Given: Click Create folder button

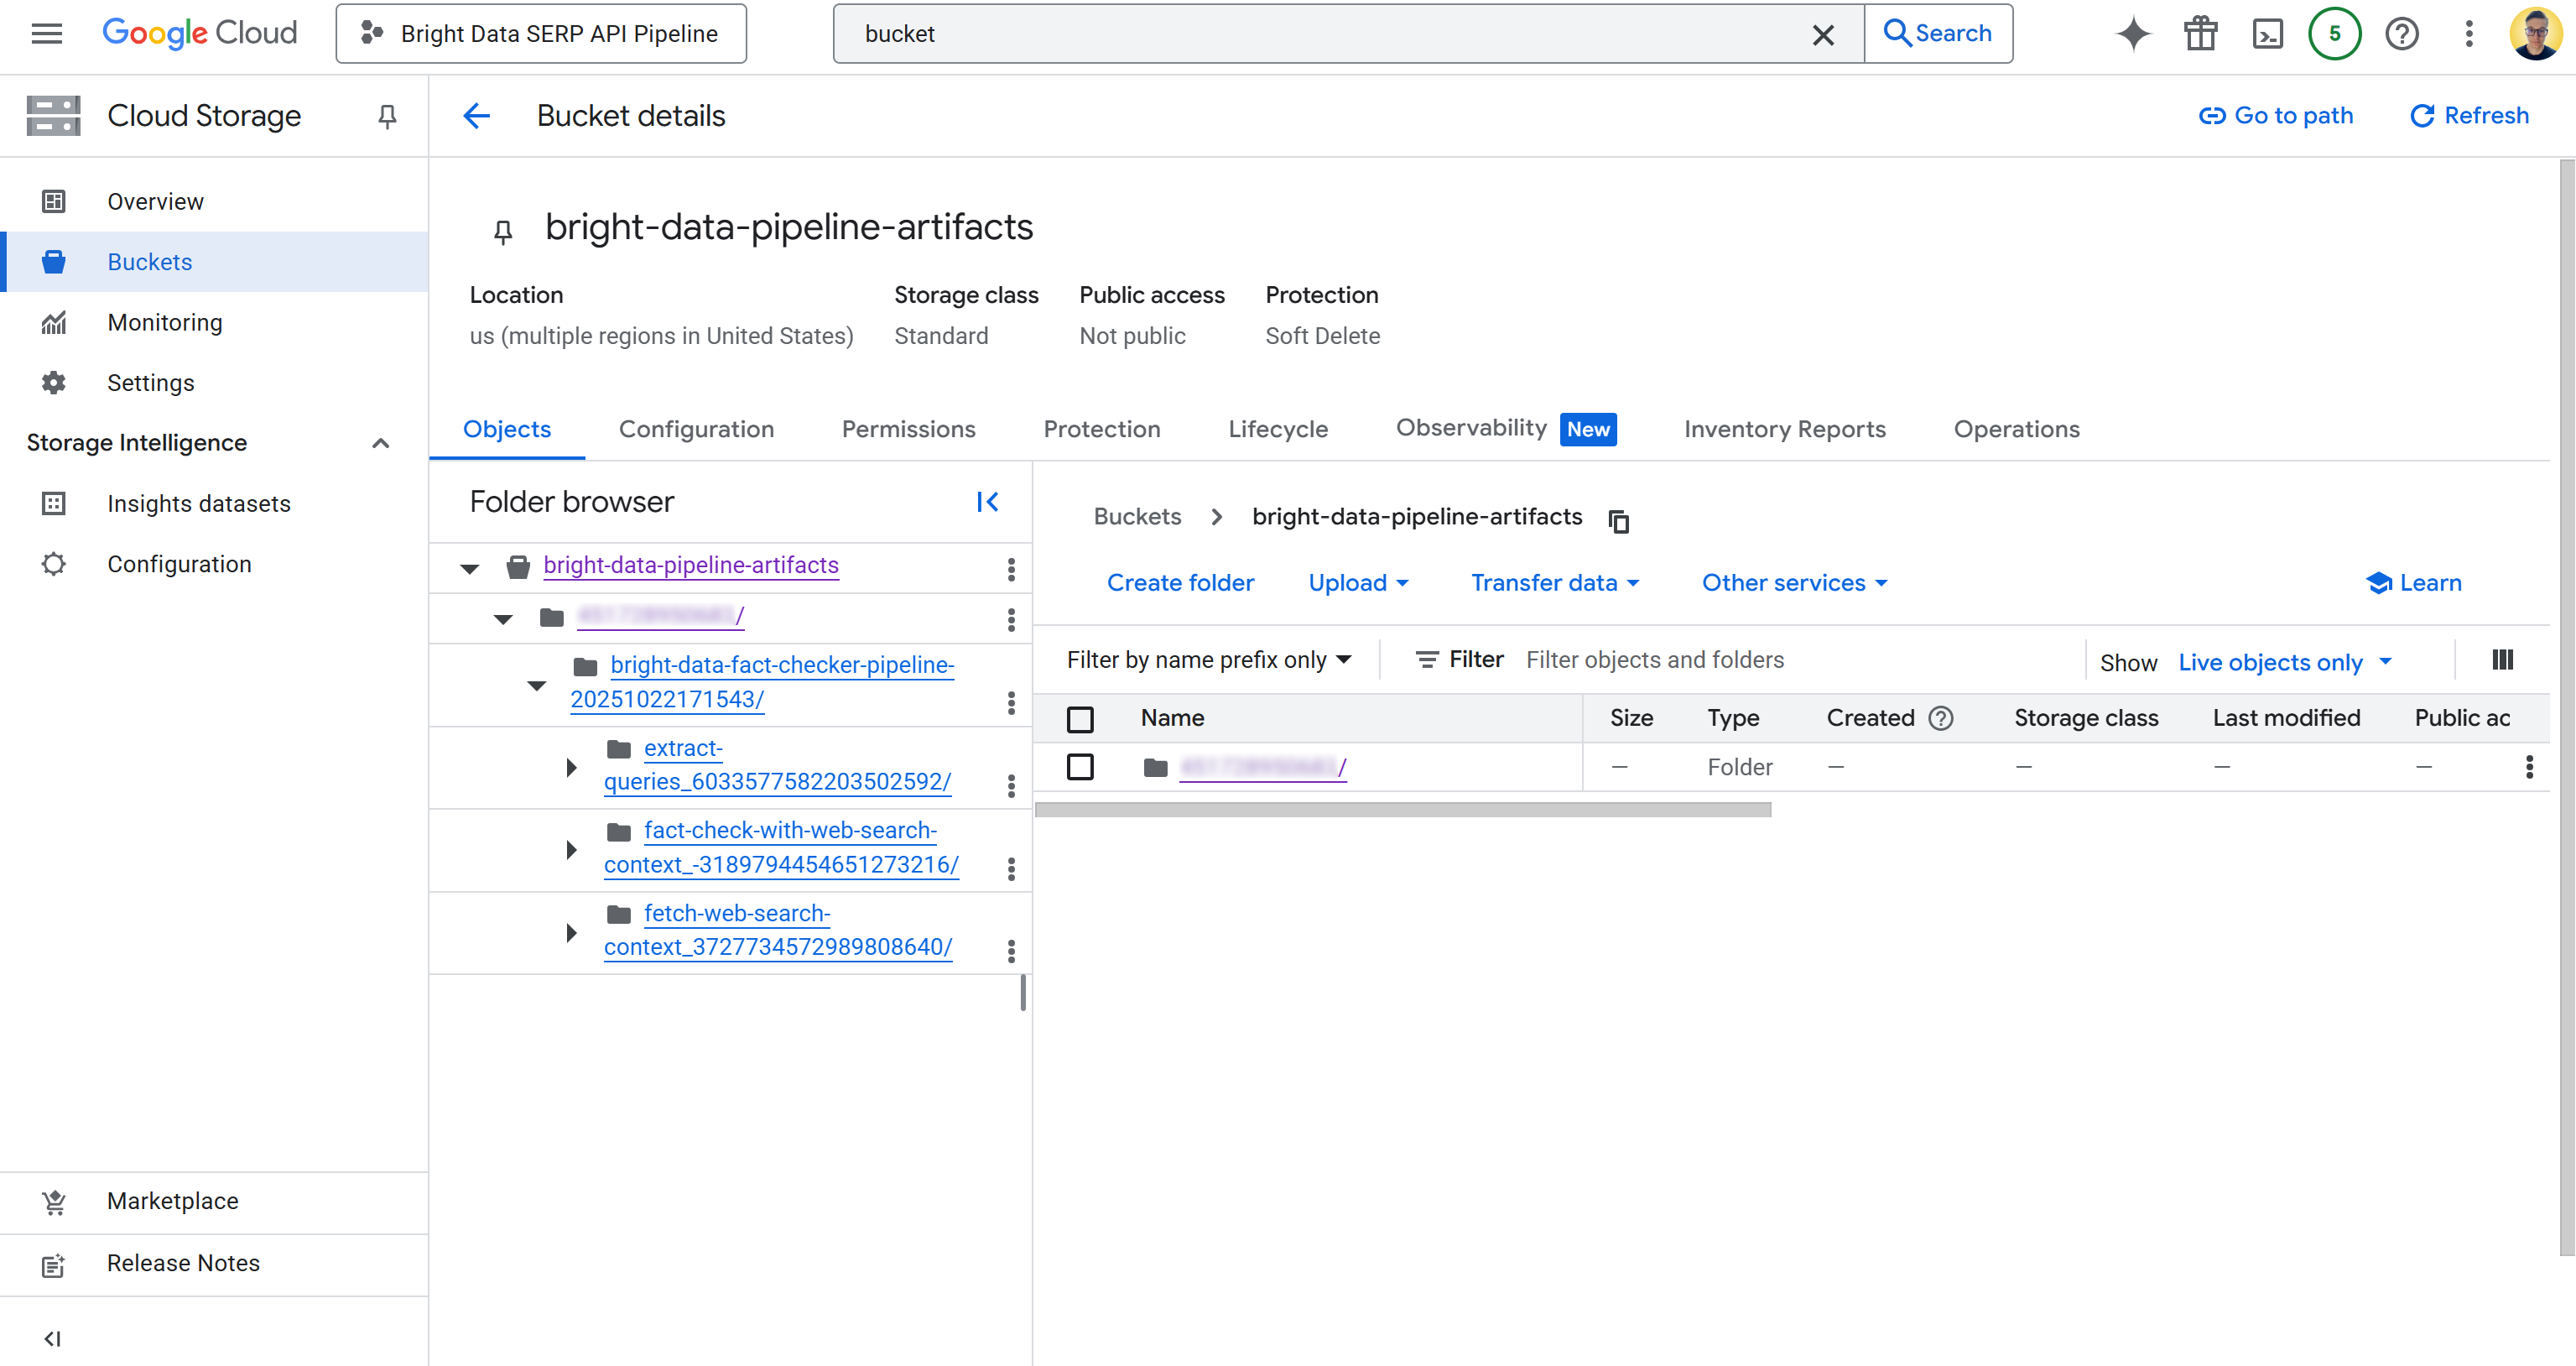Looking at the screenshot, I should pos(1180,583).
